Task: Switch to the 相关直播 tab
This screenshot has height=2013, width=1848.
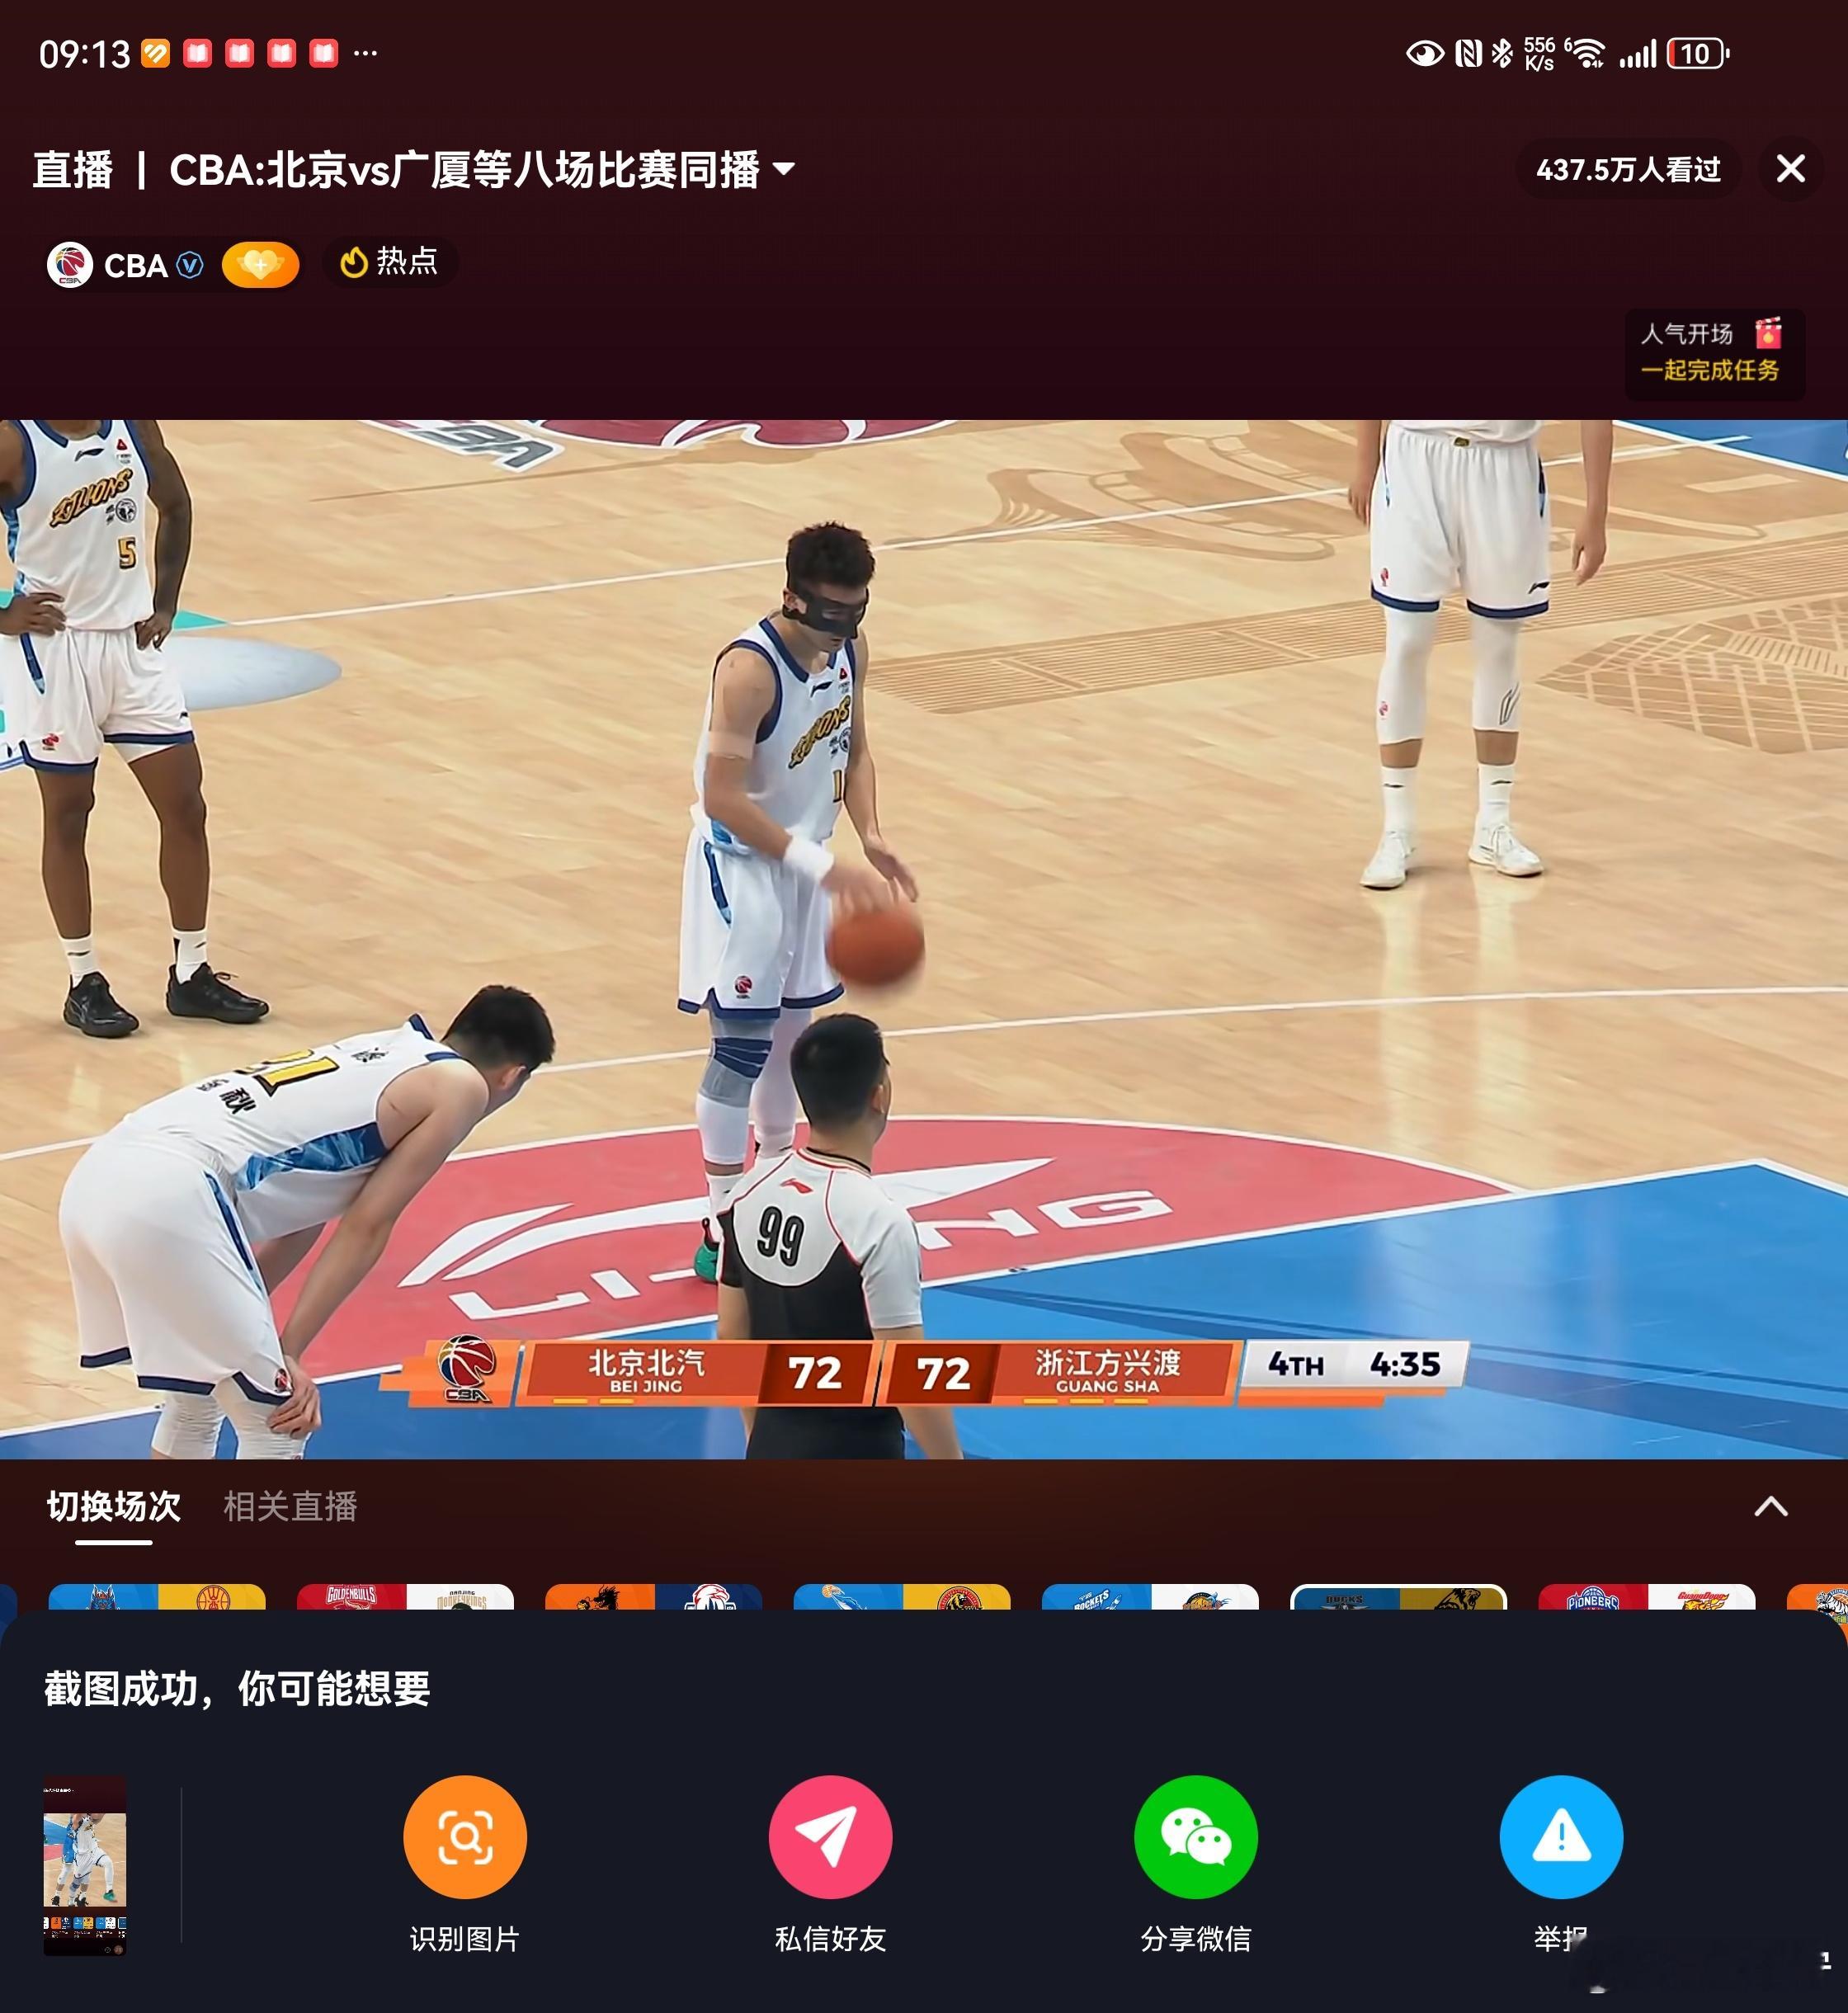Action: [x=290, y=1506]
